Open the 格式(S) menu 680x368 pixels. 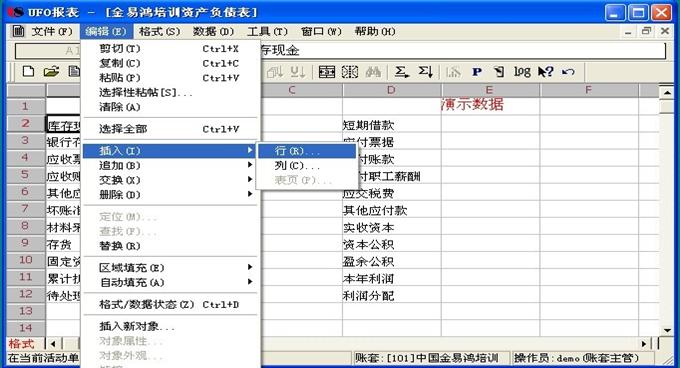pyautogui.click(x=159, y=32)
